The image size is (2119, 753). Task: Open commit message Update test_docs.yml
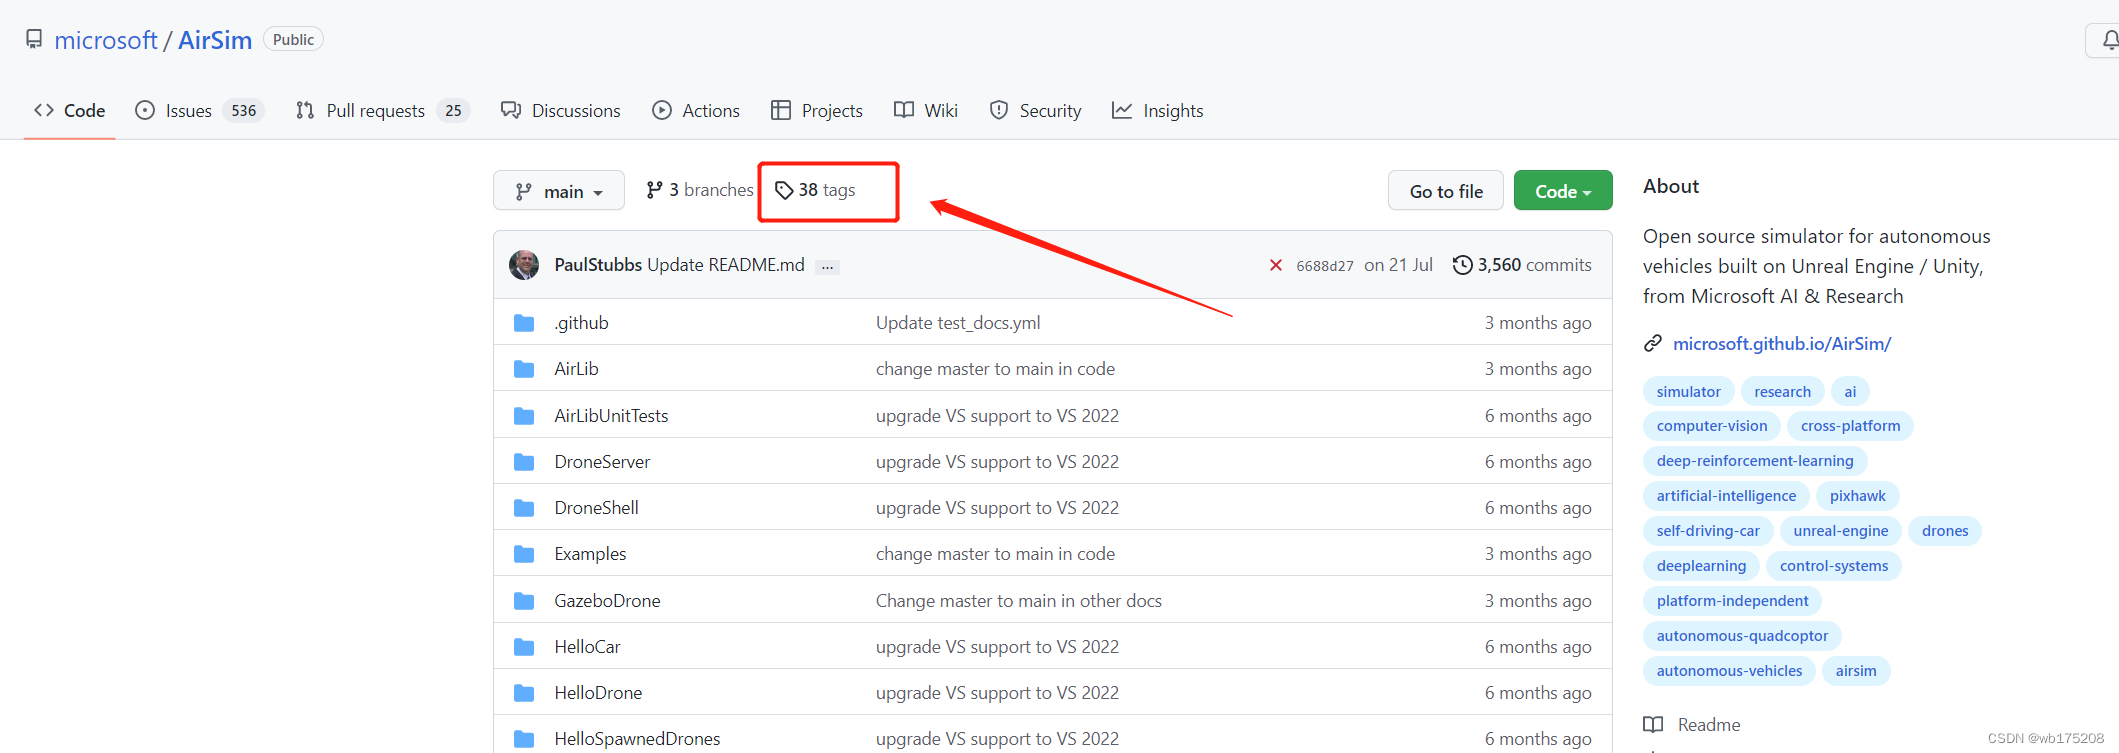click(958, 323)
